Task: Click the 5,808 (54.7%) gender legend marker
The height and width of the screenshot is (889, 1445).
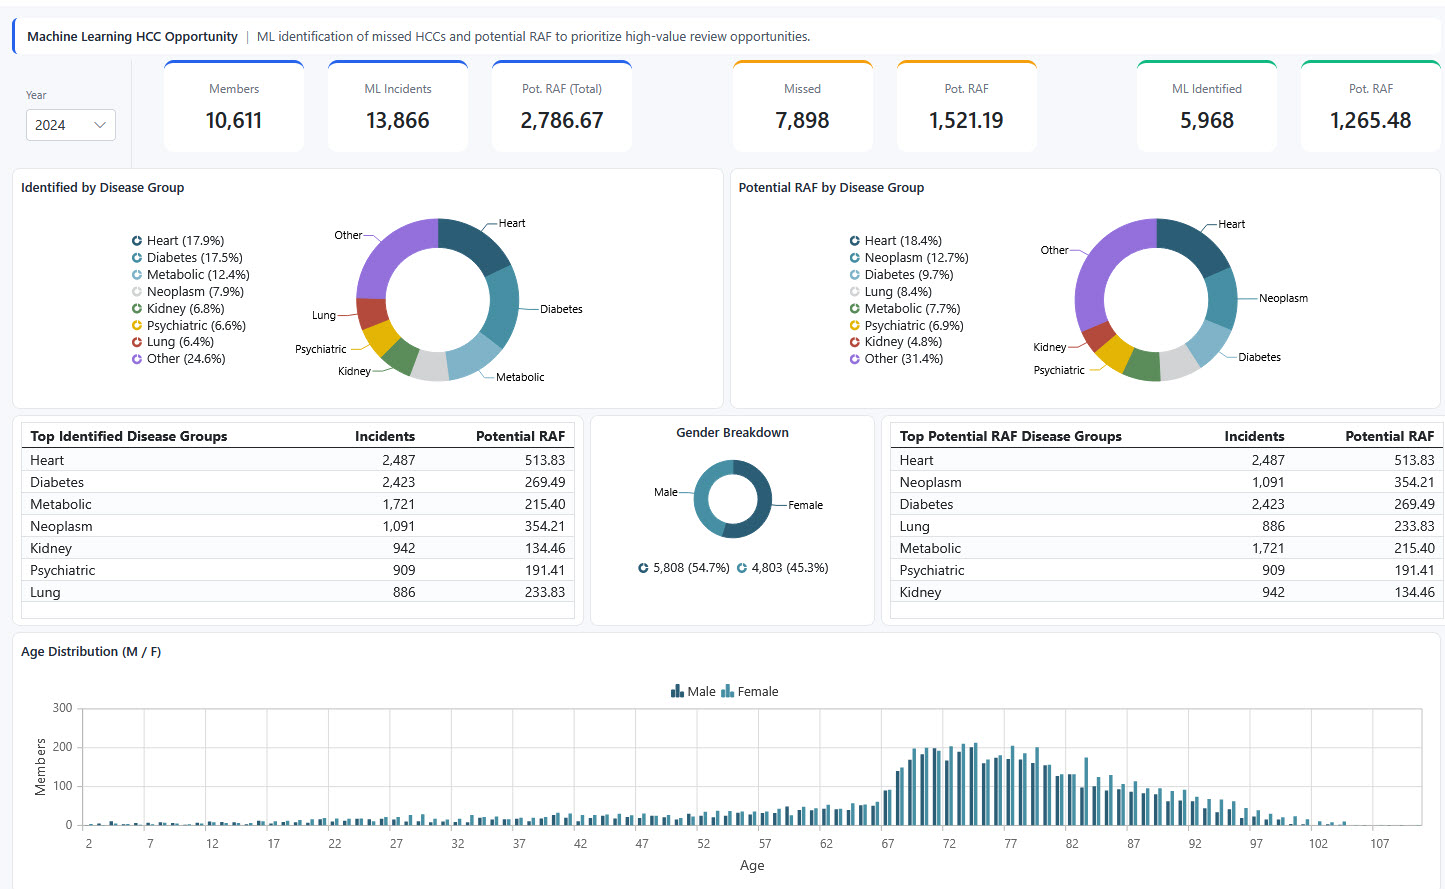Action: coord(643,568)
